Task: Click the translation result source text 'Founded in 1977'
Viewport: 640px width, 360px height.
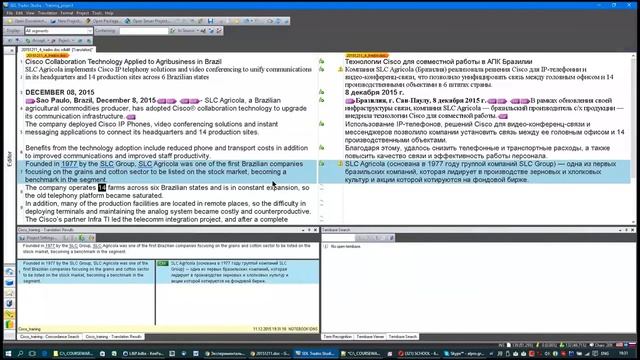Action: tap(86, 272)
